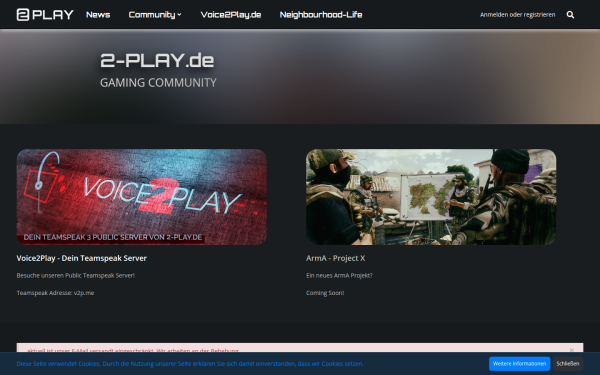600x375 pixels.
Task: Open the Neighbourhood-Life menu item
Action: click(x=321, y=15)
